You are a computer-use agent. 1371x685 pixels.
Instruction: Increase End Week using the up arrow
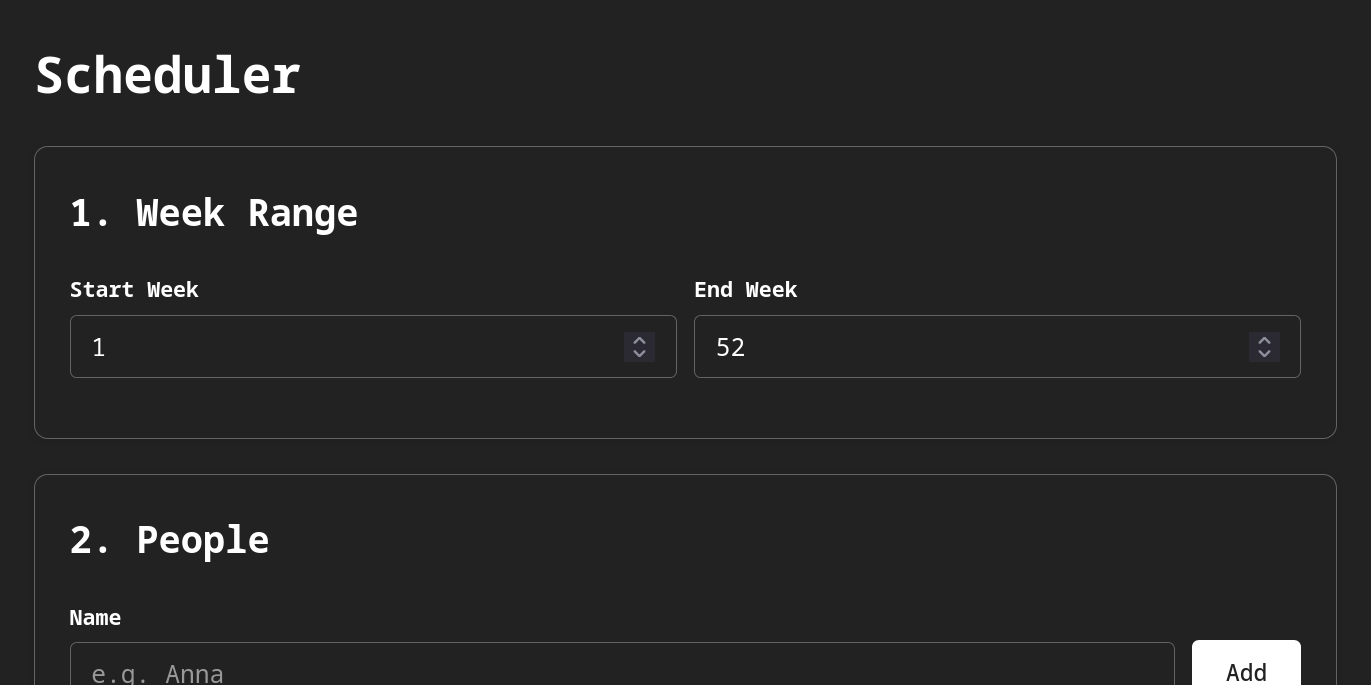tap(1264, 340)
